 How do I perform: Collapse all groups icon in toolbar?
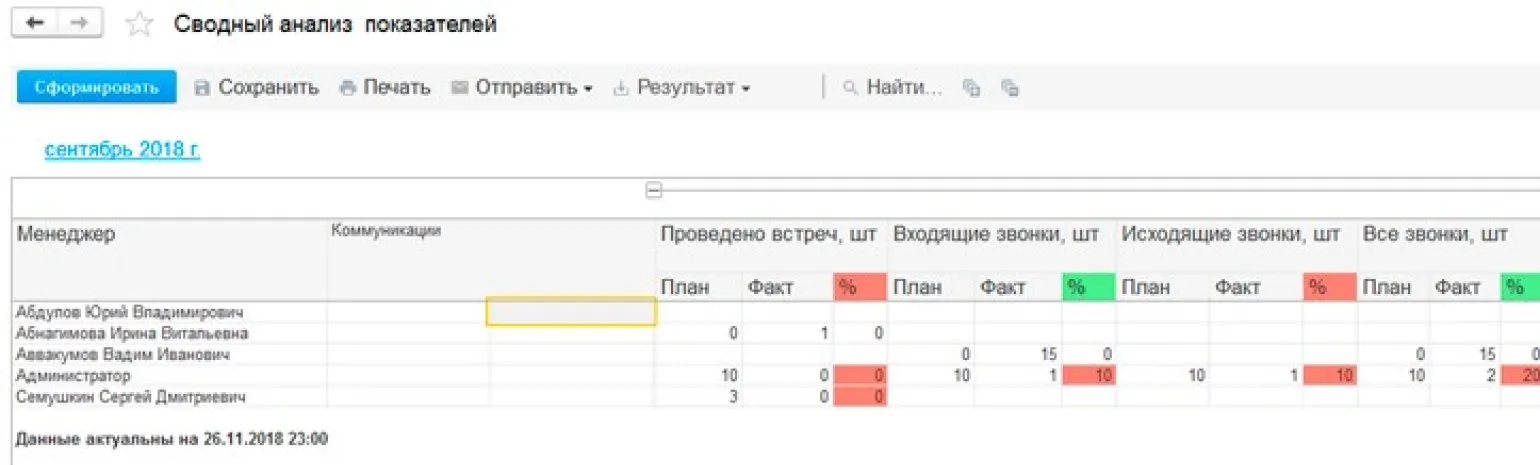[1010, 88]
